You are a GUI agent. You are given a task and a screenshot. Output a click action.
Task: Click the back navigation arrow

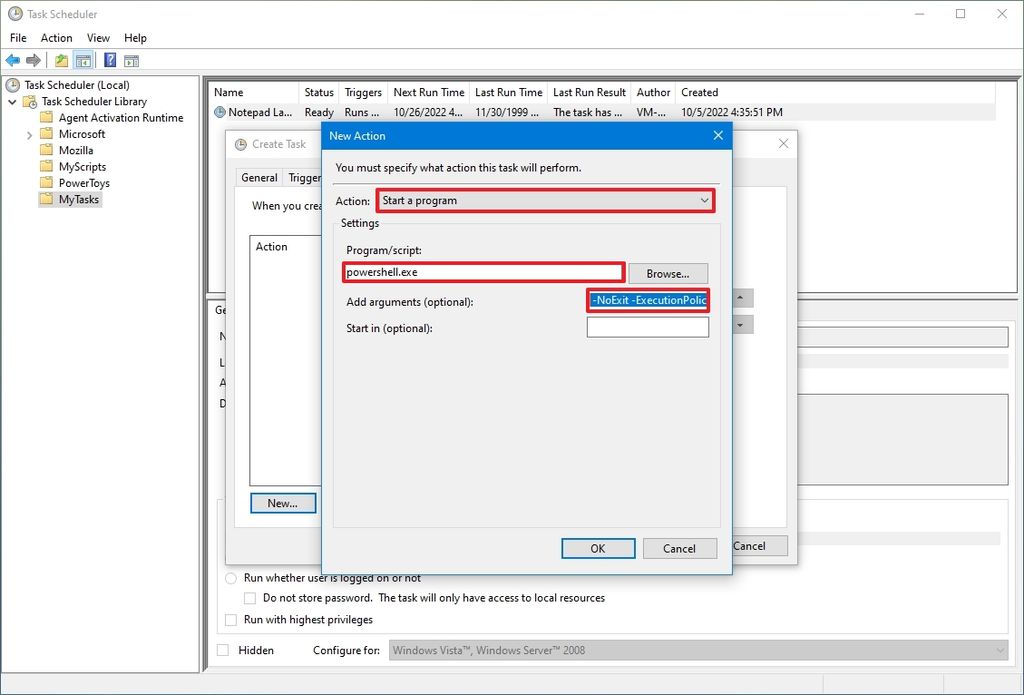tap(13, 60)
